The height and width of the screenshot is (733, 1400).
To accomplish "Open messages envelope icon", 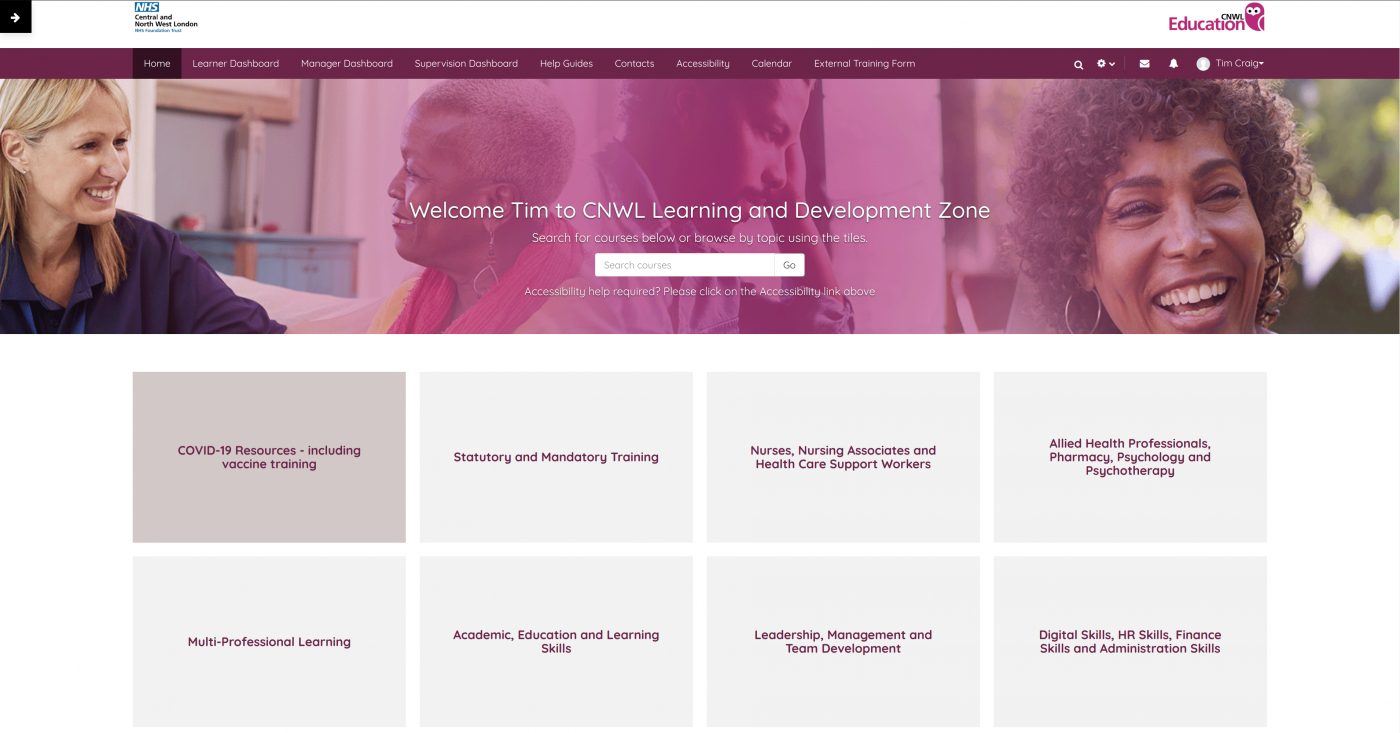I will coord(1144,64).
